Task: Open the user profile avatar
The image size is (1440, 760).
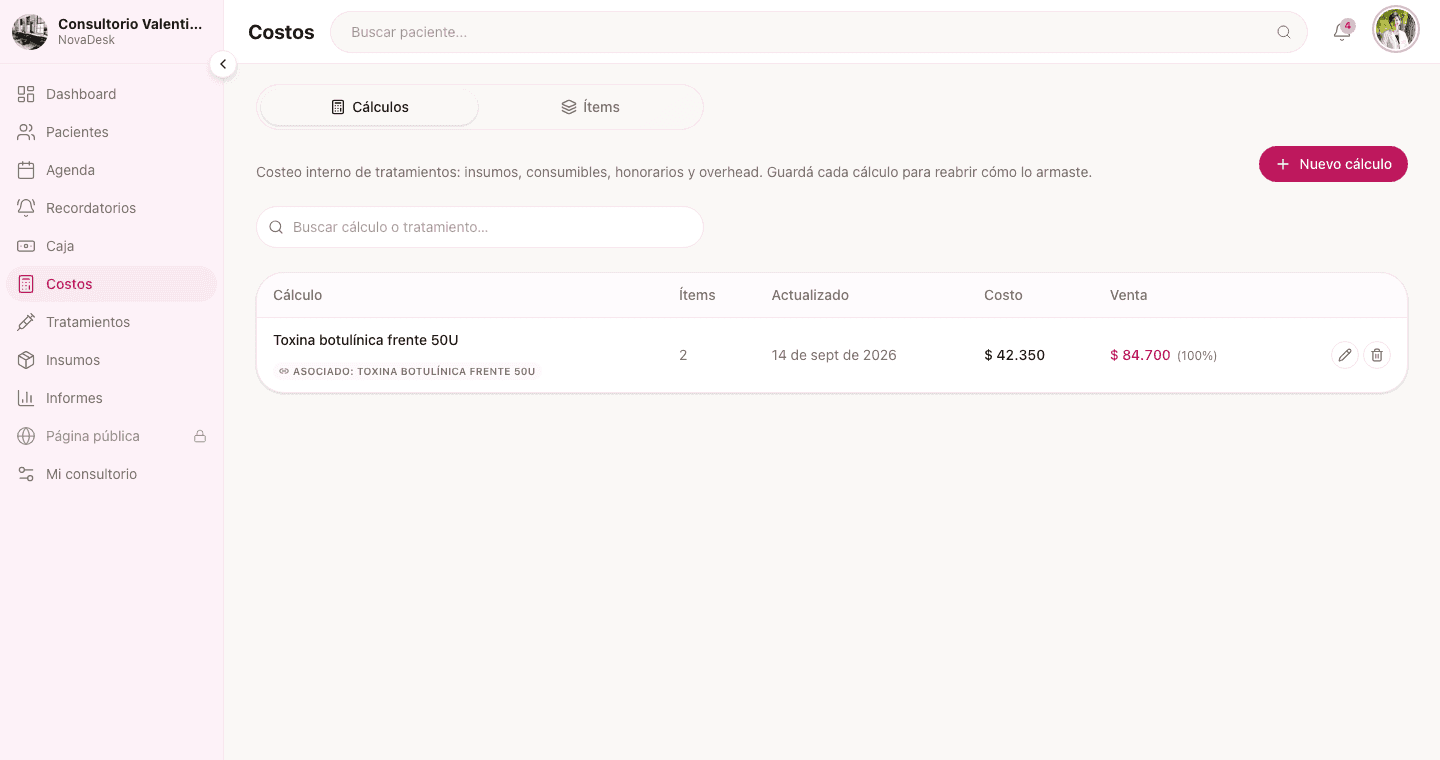Action: point(1396,31)
